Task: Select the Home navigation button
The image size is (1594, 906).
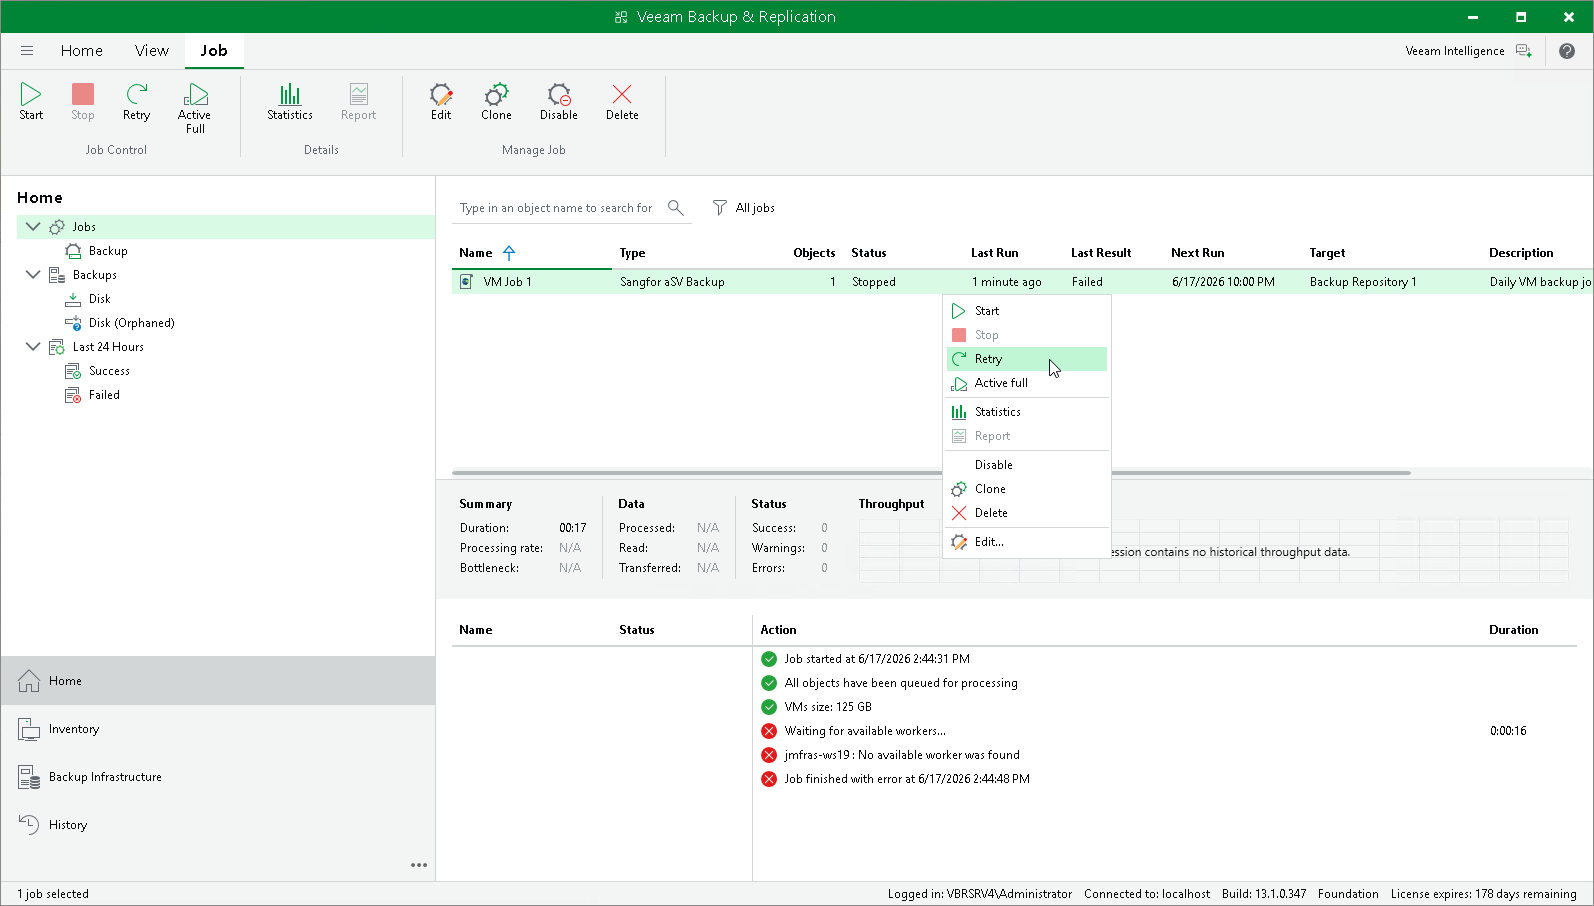Action: [x=218, y=681]
